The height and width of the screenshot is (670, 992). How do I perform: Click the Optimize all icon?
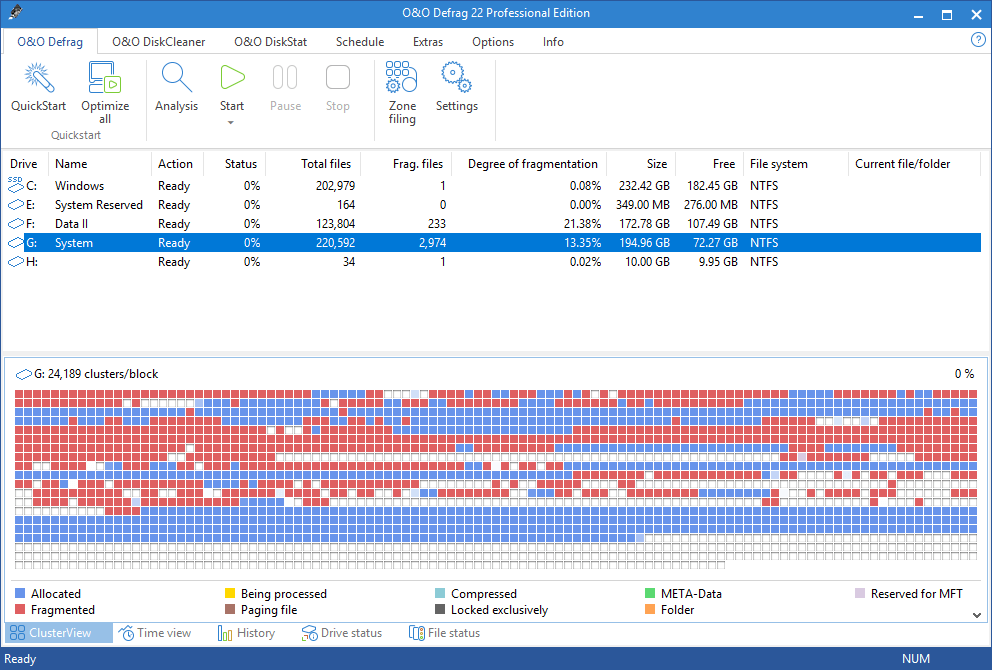[104, 79]
